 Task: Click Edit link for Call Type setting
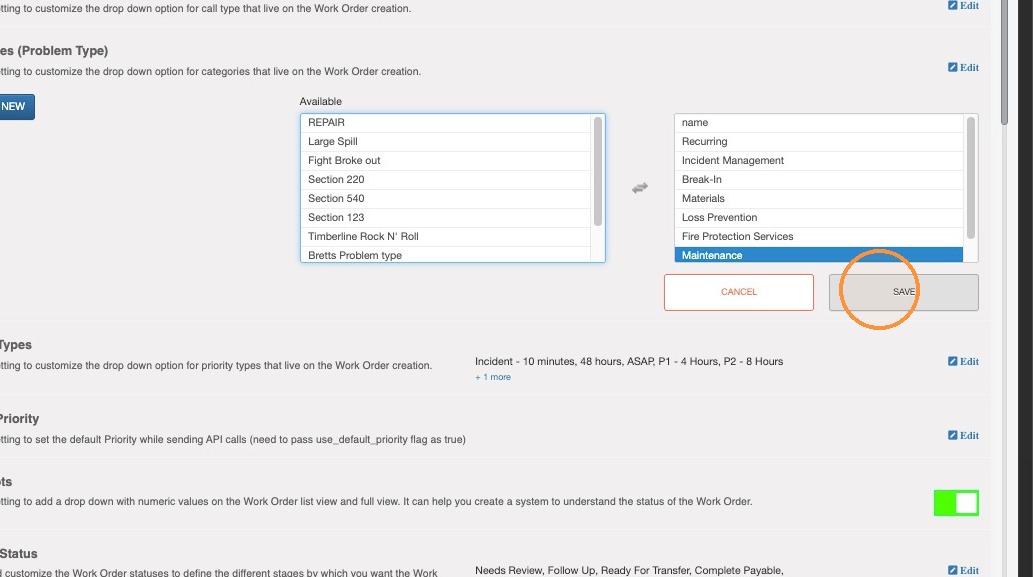[963, 5]
